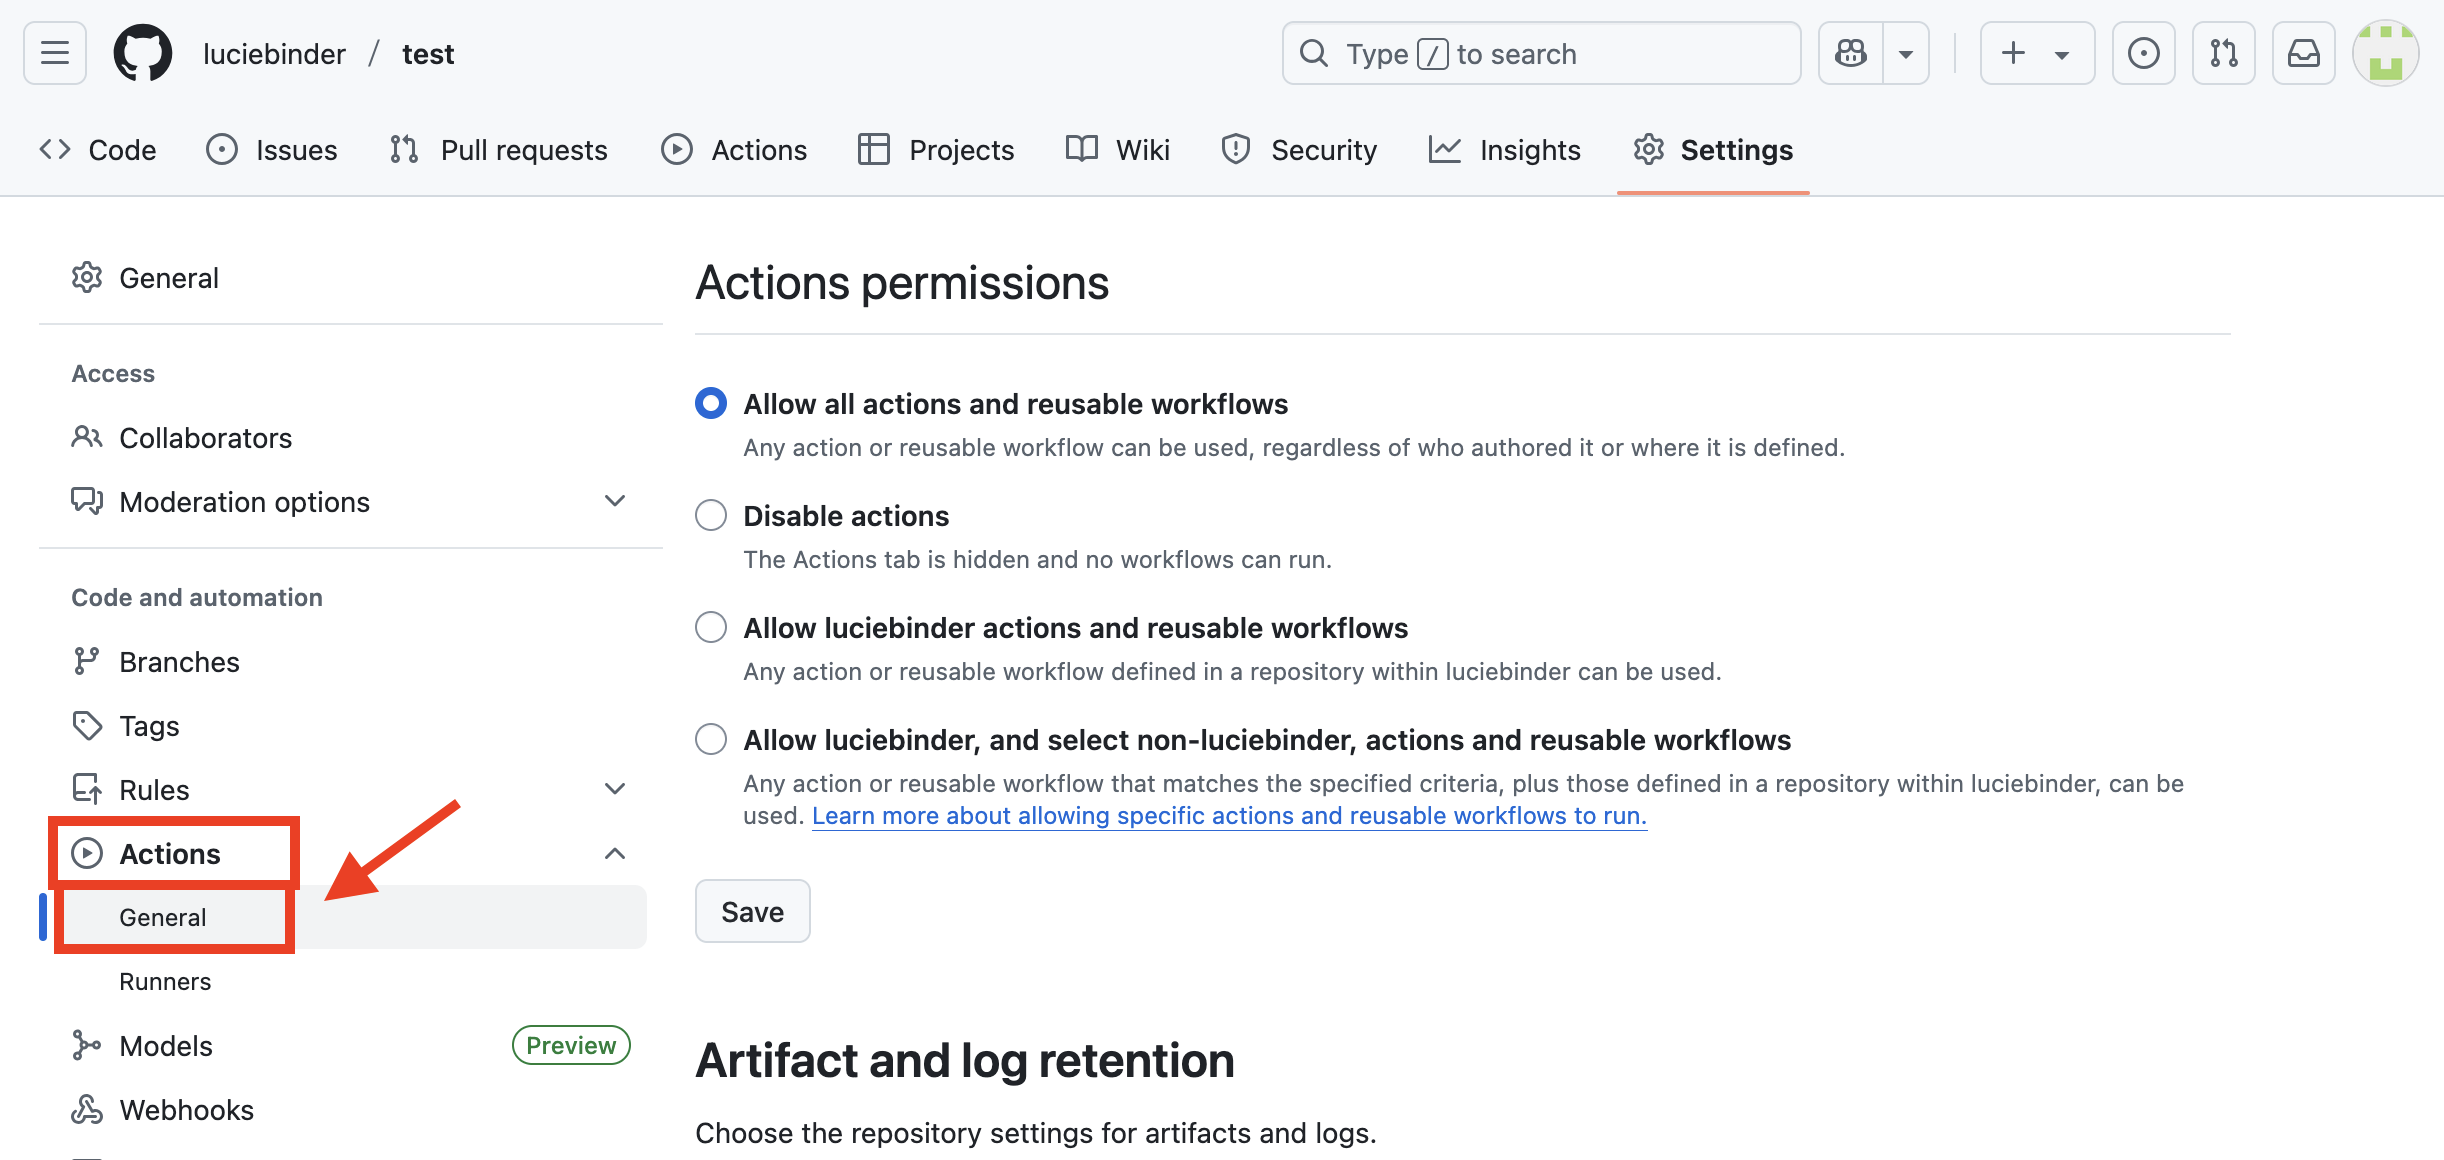Open the pull requests header icon
The image size is (2444, 1160).
[2223, 53]
